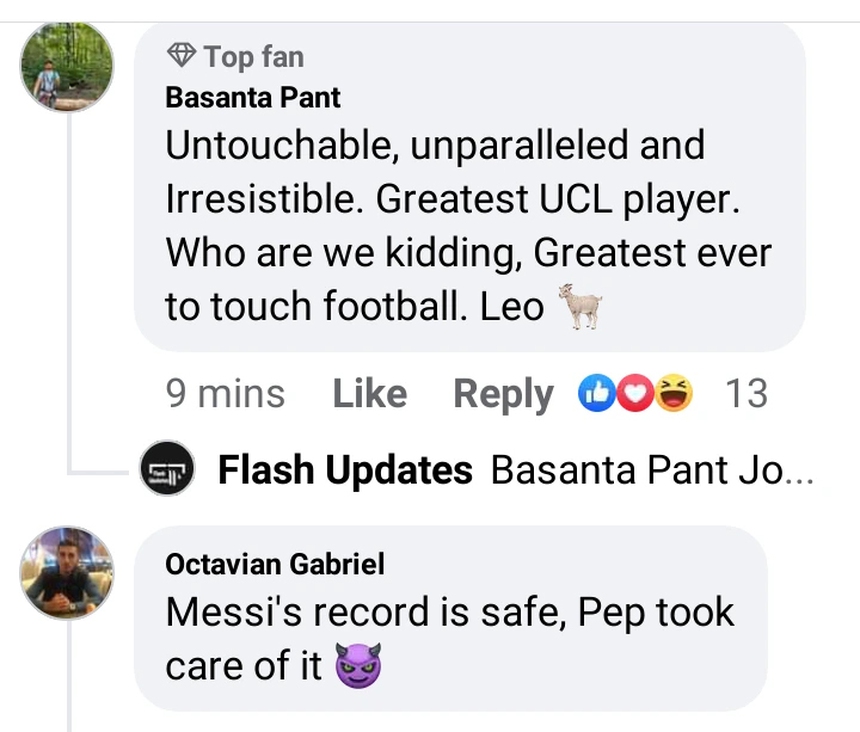Open Octavian Gabriel's profile picture
The image size is (860, 732).
pyautogui.click(x=67, y=574)
